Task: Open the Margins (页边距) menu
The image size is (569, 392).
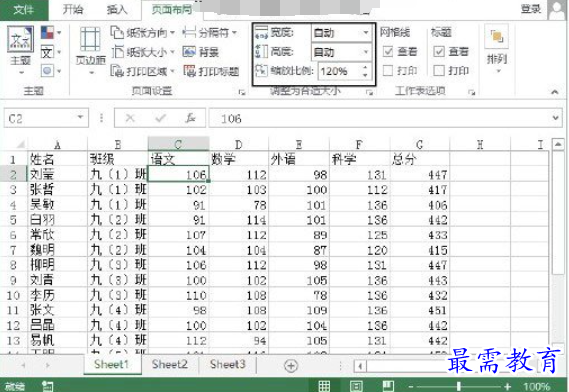Action: (x=90, y=50)
